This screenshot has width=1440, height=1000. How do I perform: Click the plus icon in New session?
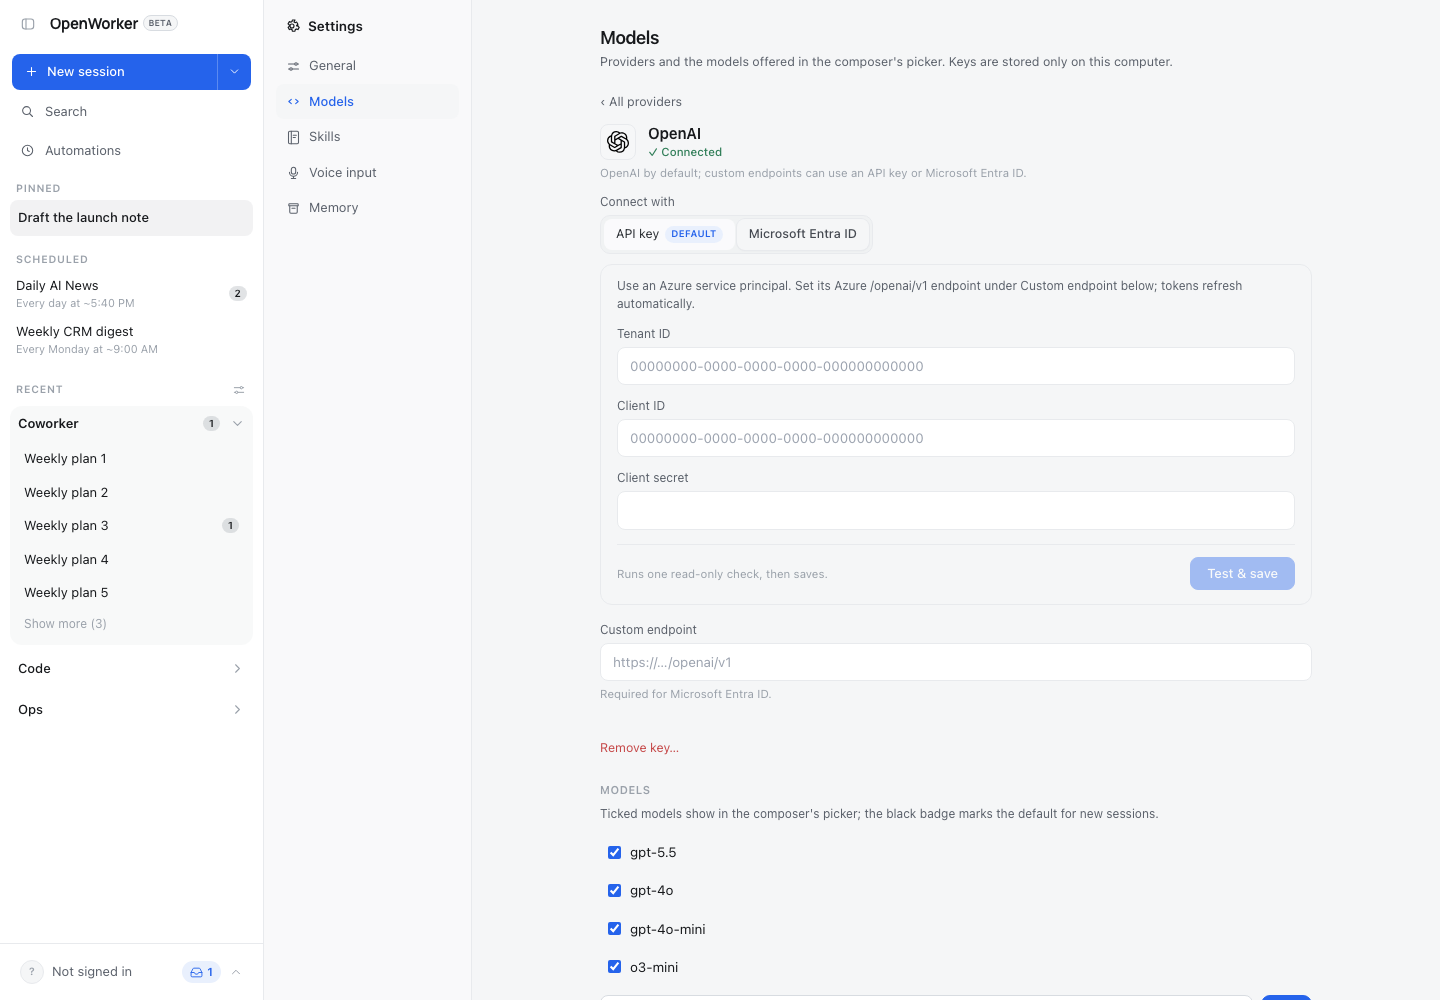pyautogui.click(x=31, y=72)
